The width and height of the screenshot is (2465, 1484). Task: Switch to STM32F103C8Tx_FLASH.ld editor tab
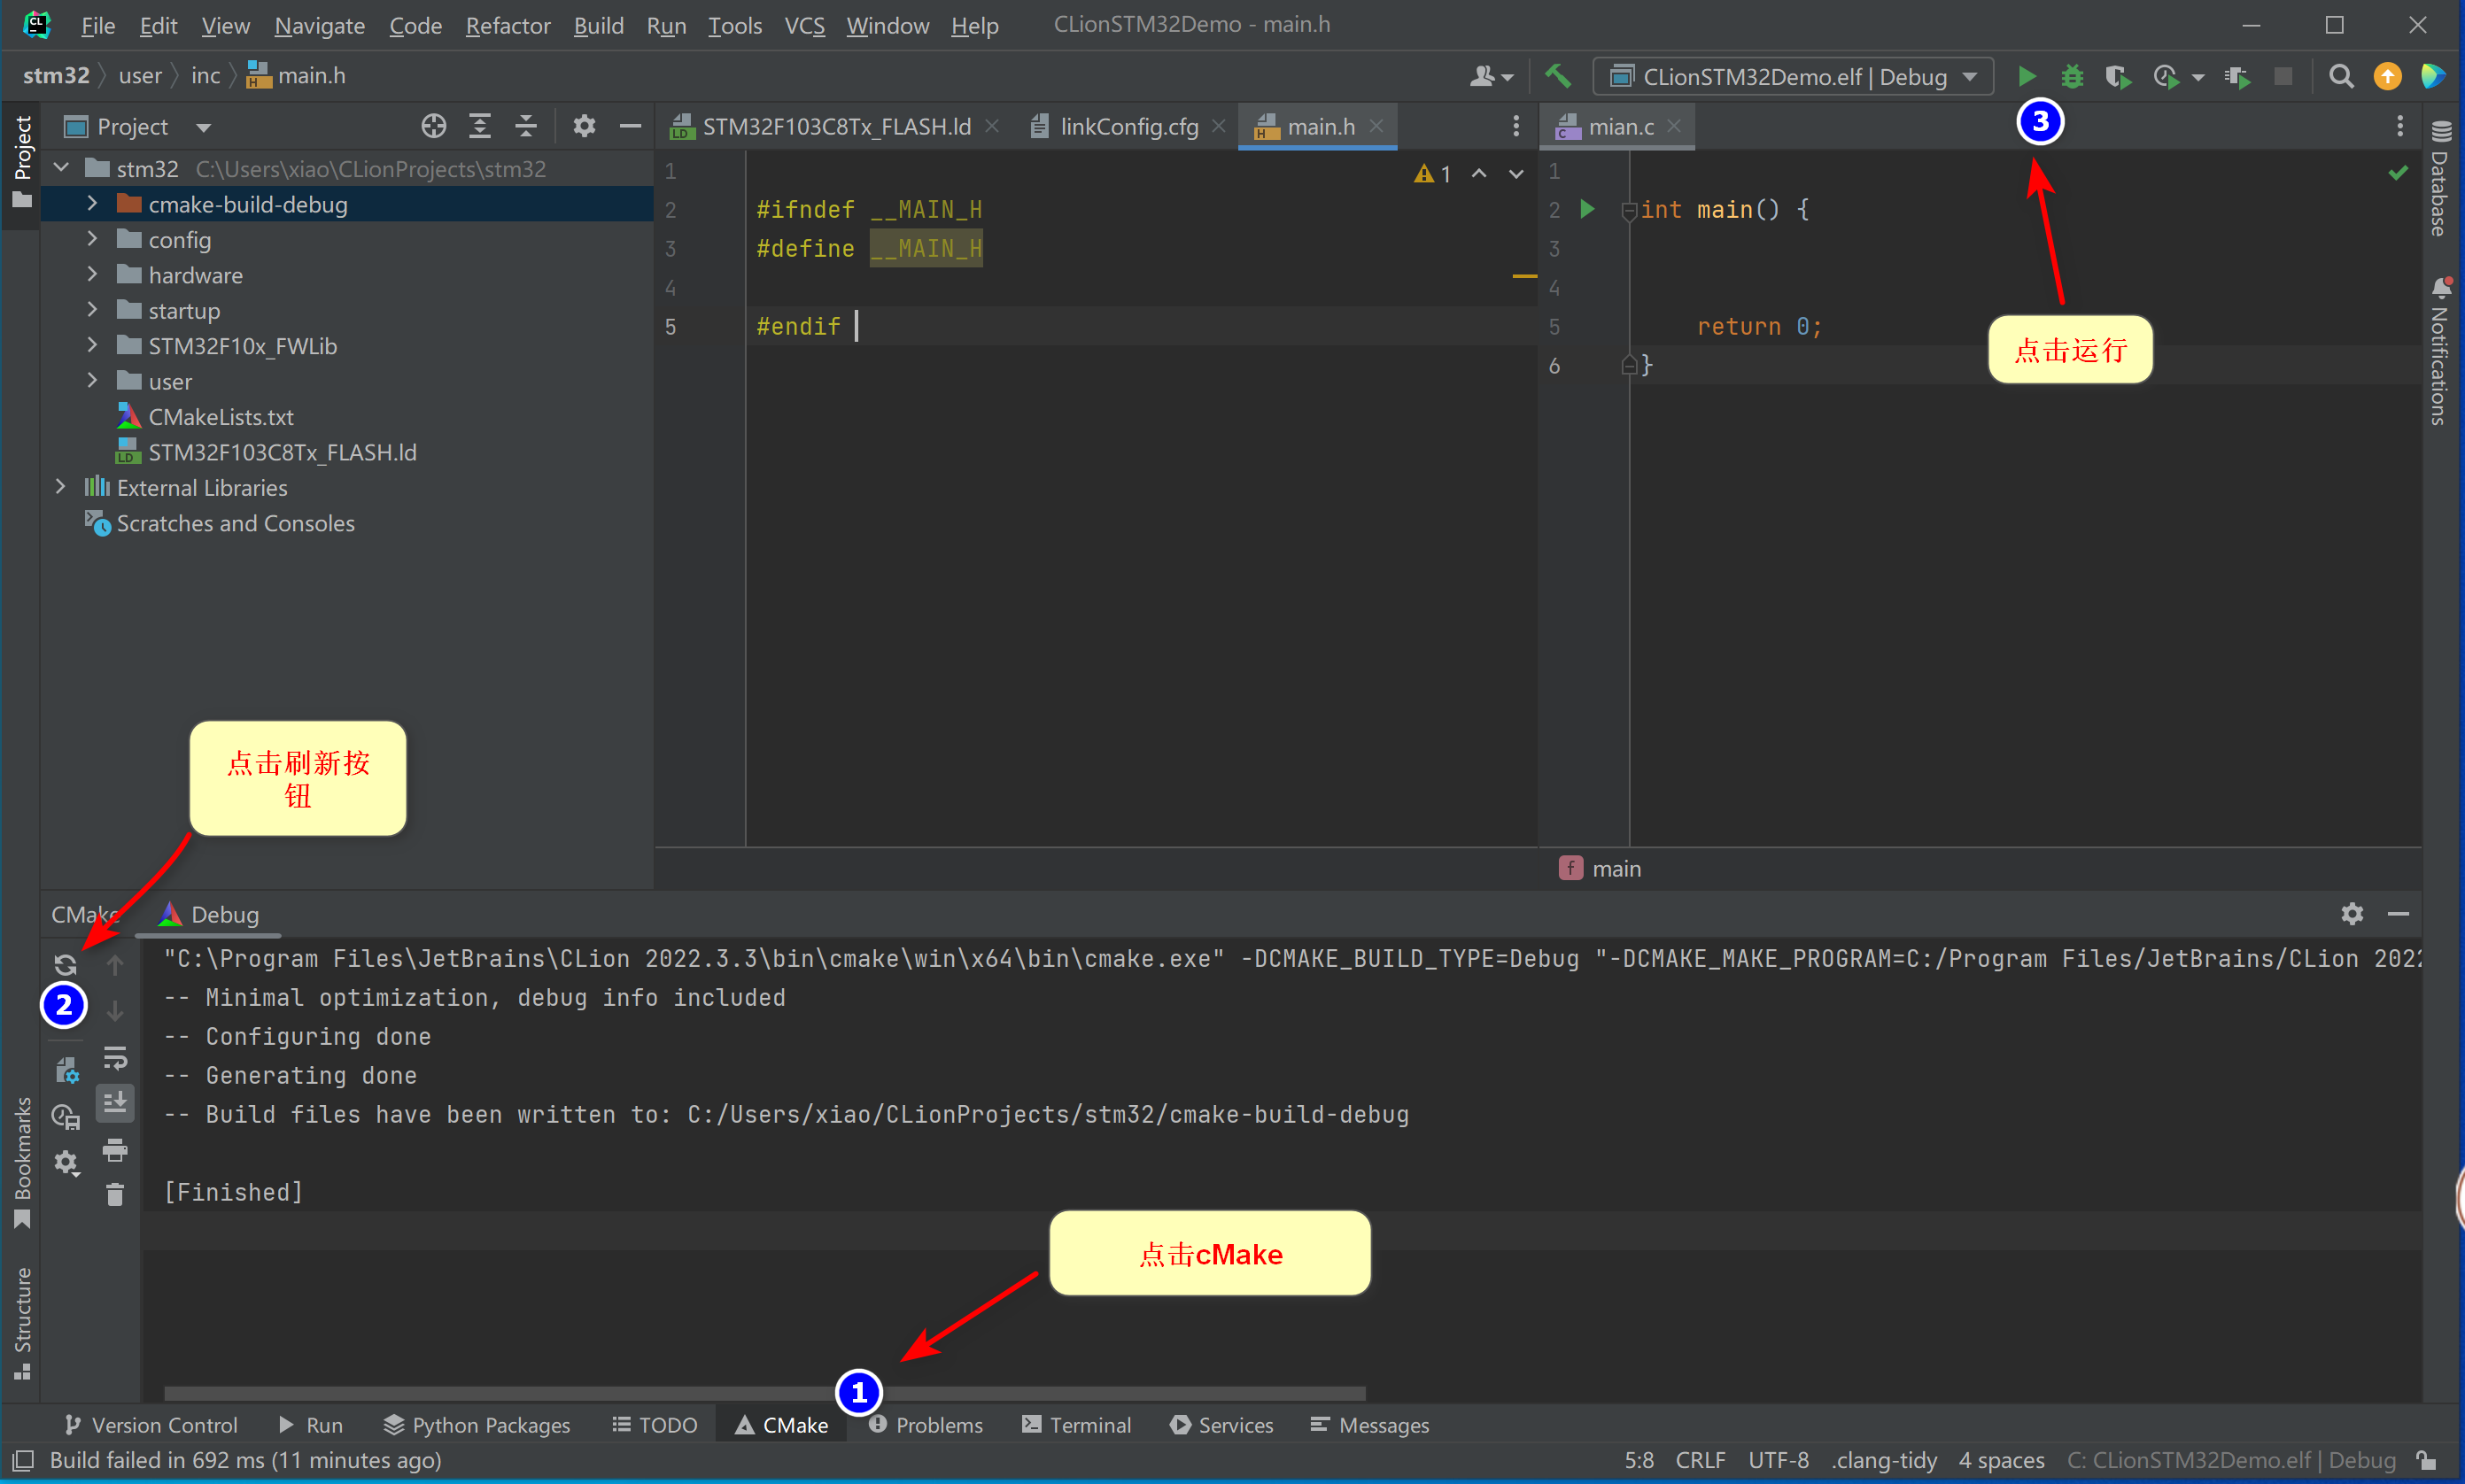pos(835,126)
